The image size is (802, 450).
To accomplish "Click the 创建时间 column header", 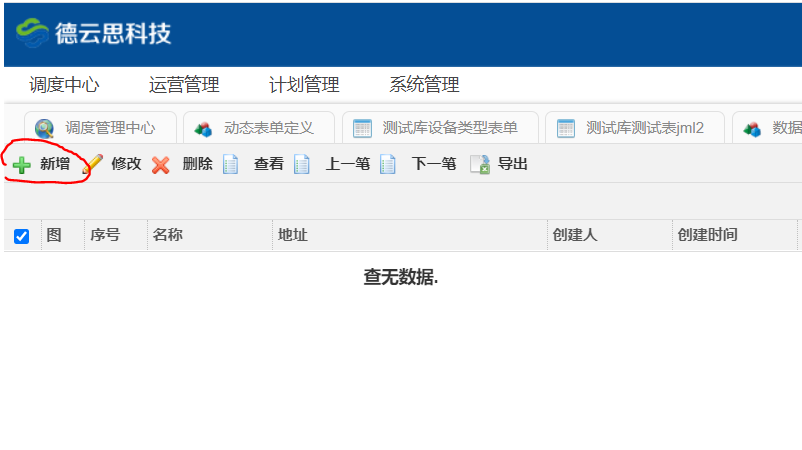I will click(x=708, y=235).
